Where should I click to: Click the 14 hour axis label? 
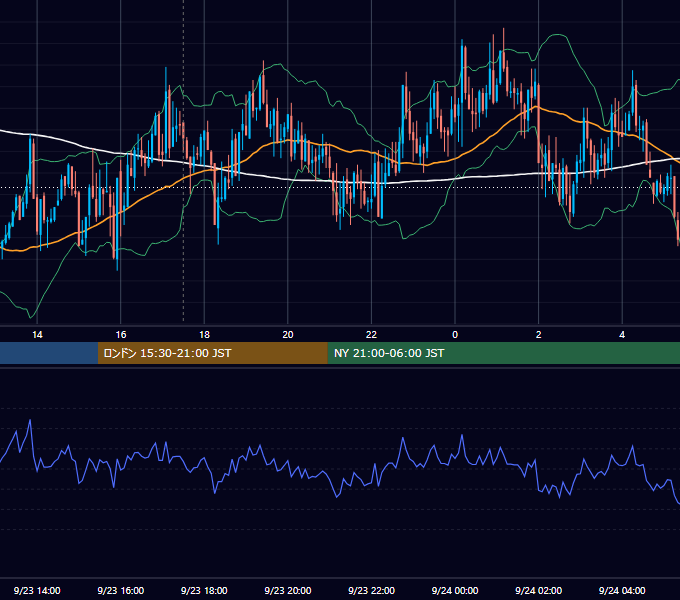click(37, 335)
